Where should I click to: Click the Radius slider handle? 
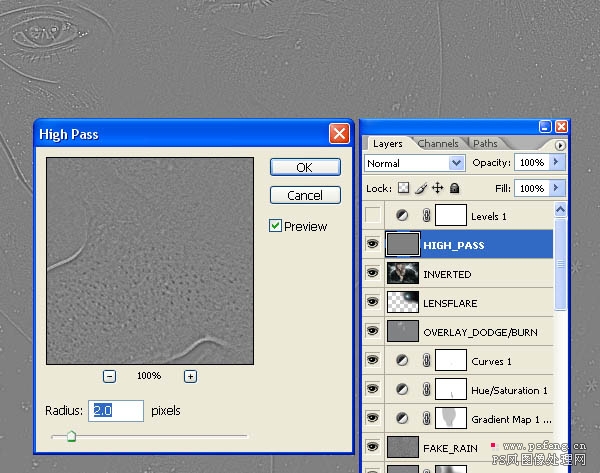click(x=71, y=436)
